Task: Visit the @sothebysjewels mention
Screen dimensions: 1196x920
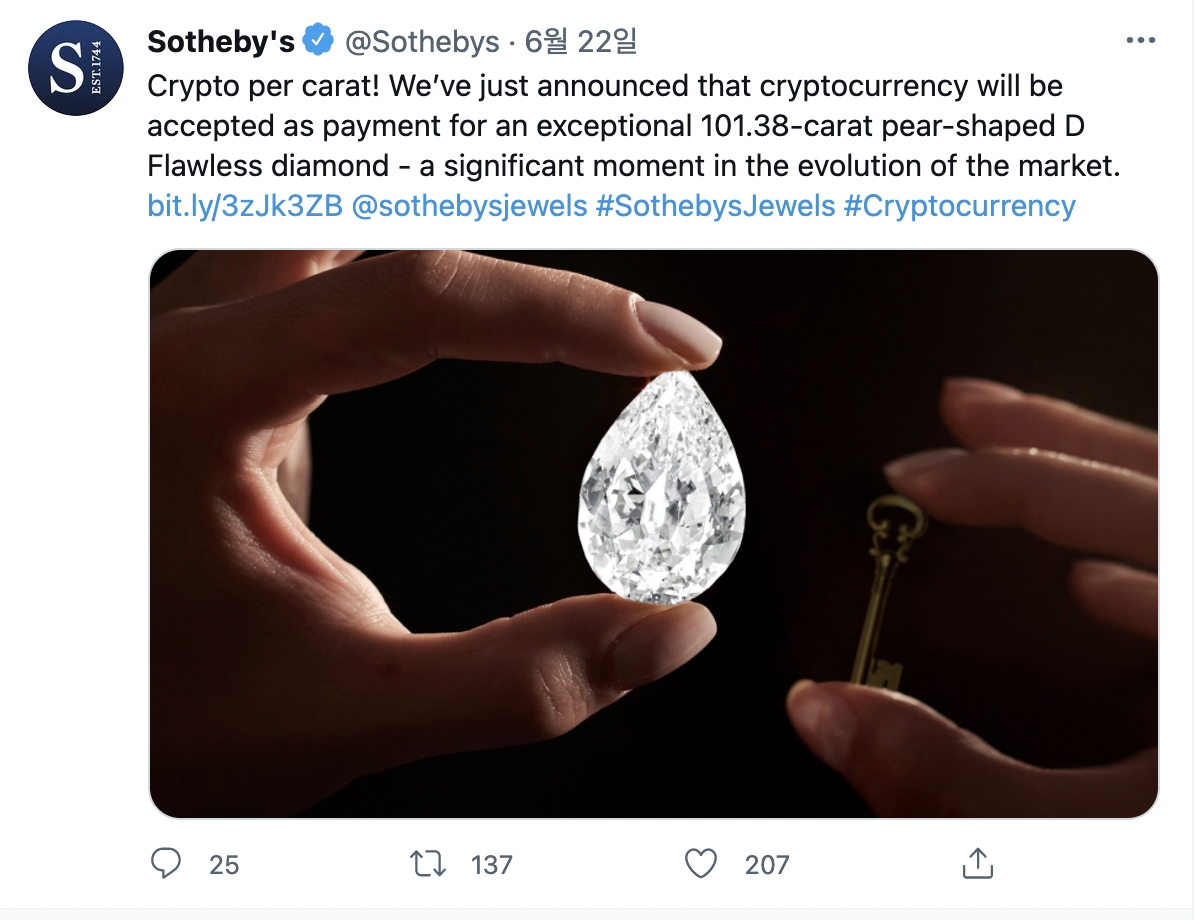Action: tap(469, 206)
